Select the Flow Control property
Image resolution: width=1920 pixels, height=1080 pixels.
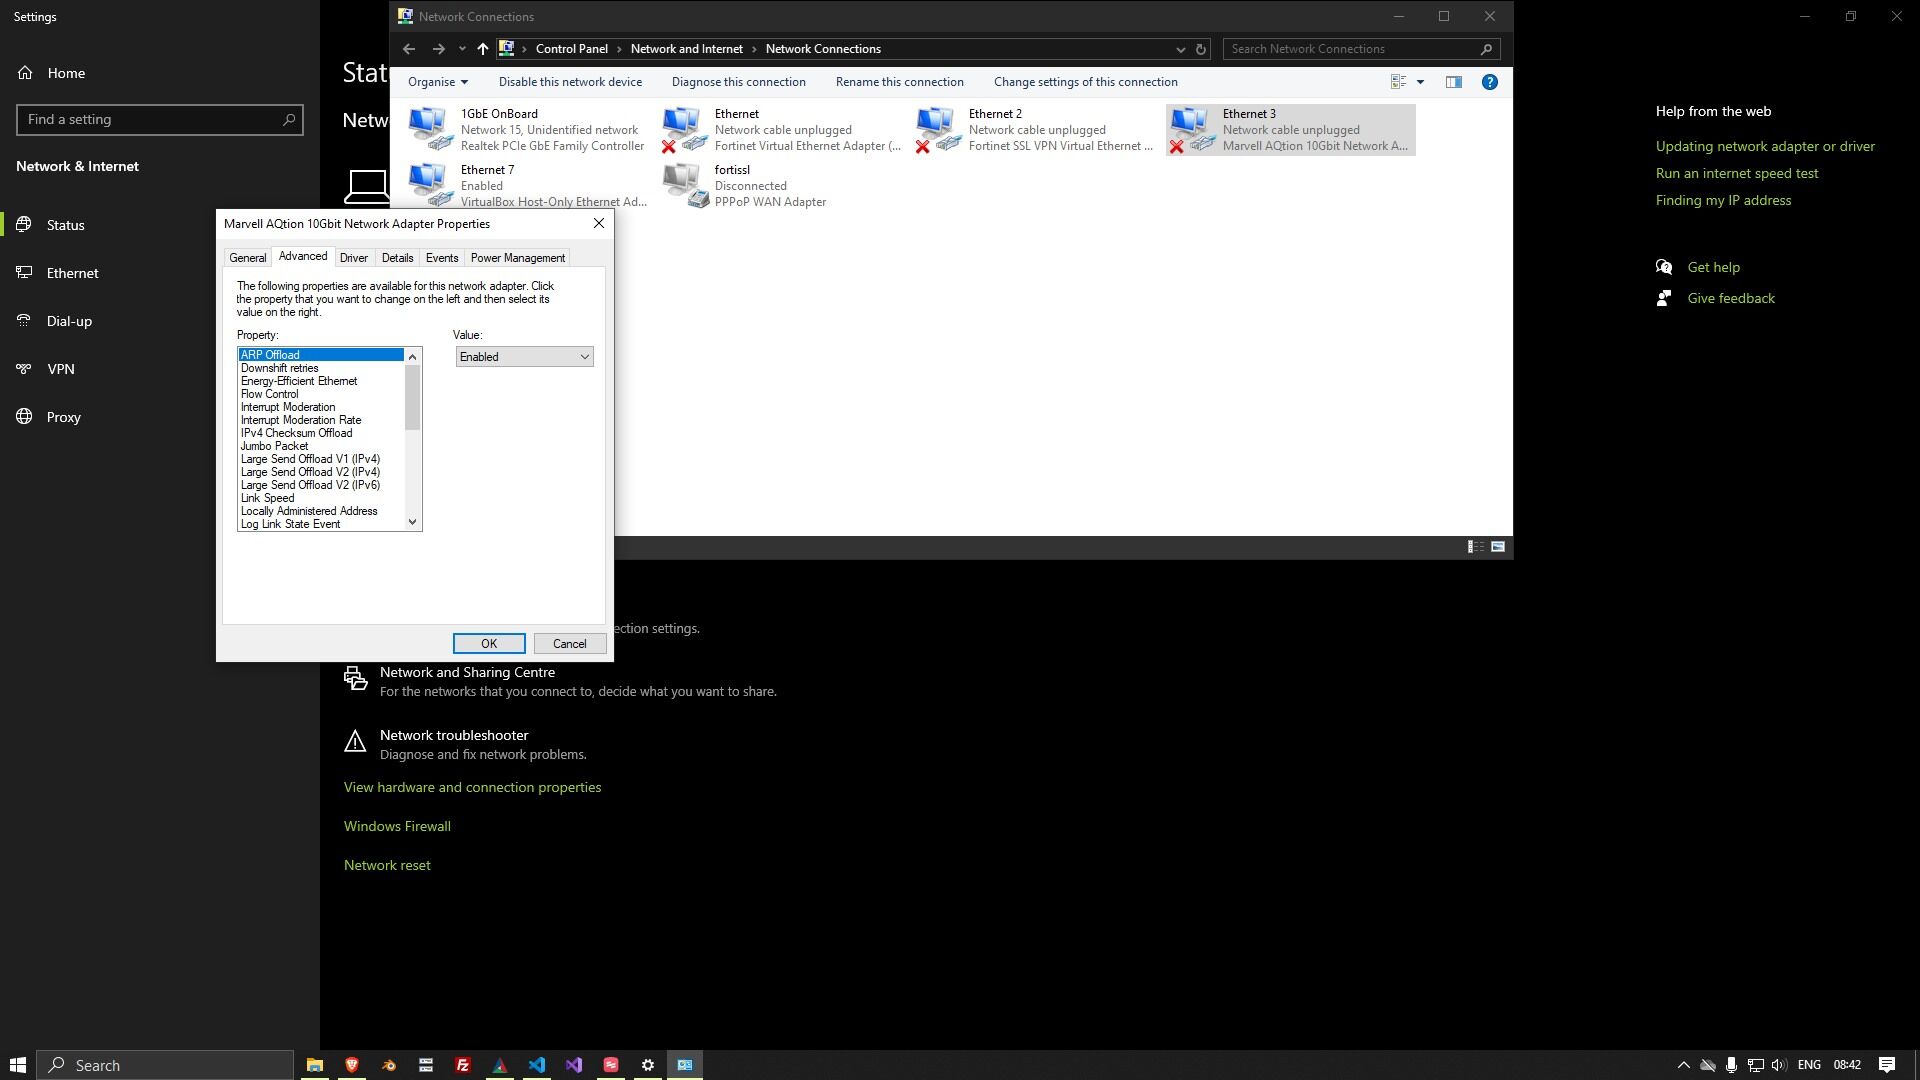tap(270, 394)
